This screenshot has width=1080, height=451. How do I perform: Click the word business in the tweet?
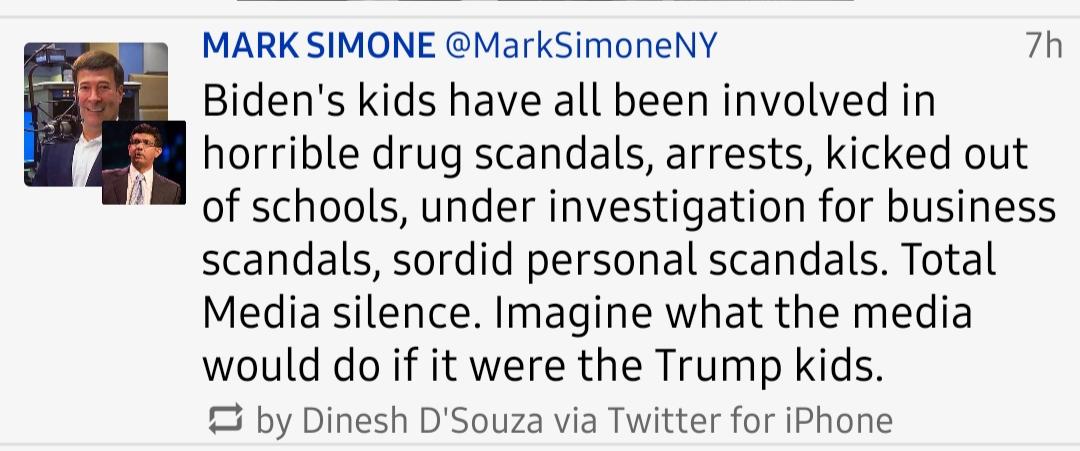pyautogui.click(x=971, y=207)
